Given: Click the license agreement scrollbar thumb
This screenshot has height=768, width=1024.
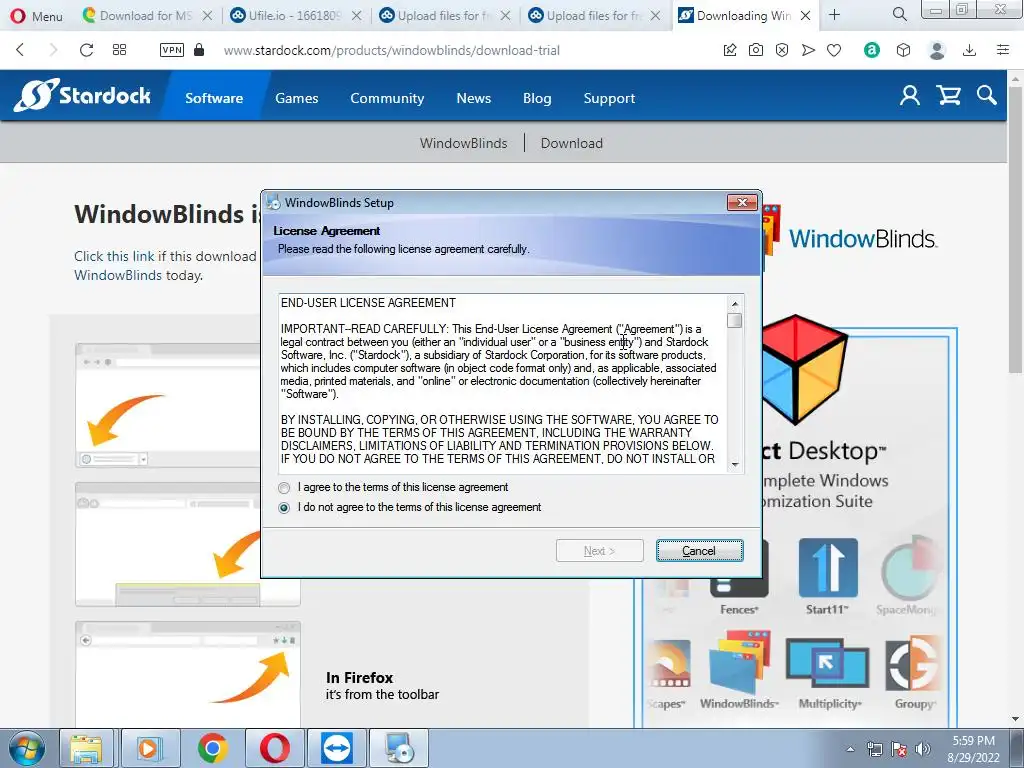Looking at the screenshot, I should pos(735,321).
